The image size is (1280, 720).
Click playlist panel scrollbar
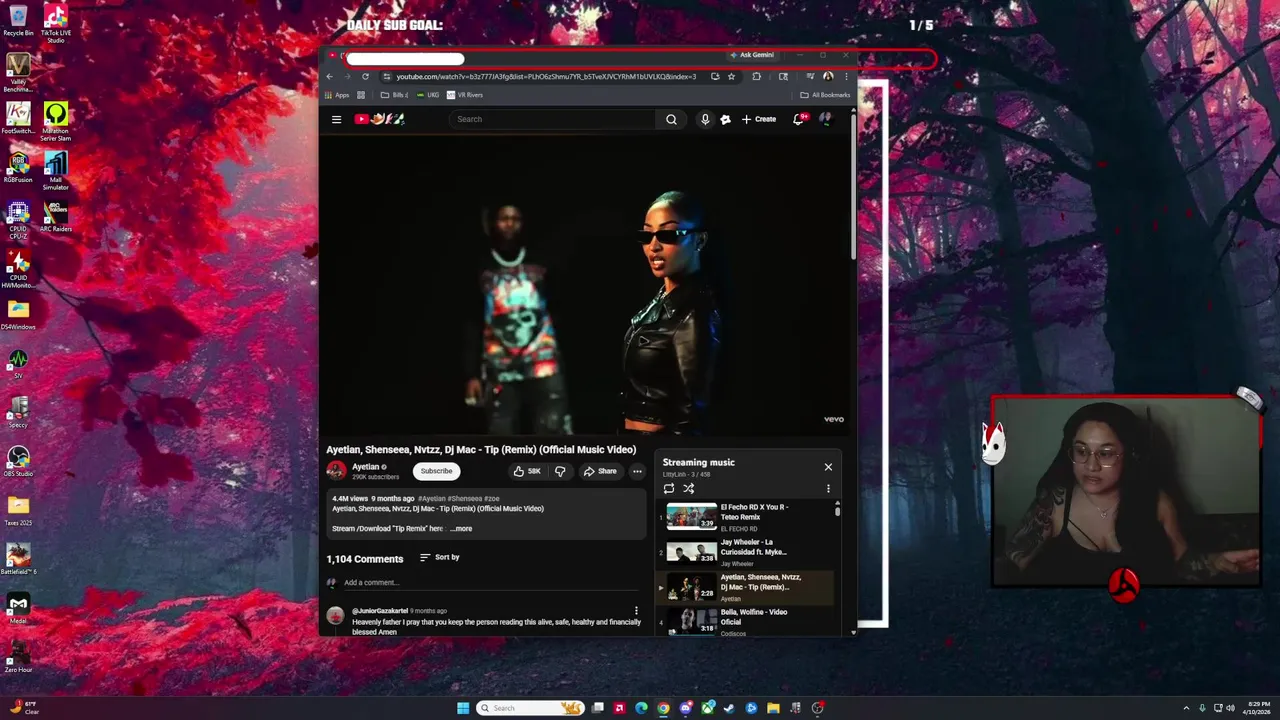pyautogui.click(x=837, y=511)
